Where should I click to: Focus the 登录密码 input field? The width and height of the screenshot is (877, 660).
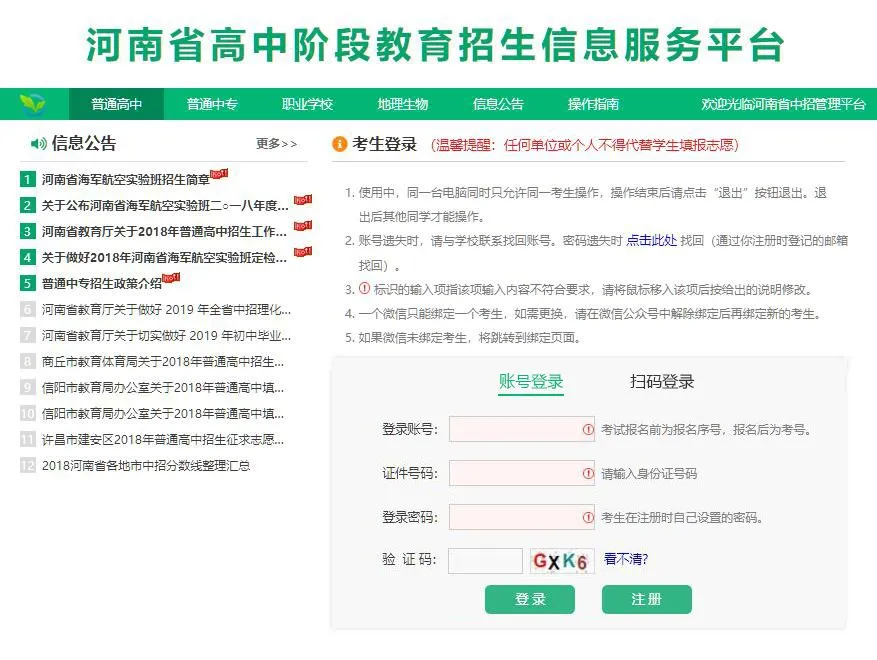click(522, 517)
